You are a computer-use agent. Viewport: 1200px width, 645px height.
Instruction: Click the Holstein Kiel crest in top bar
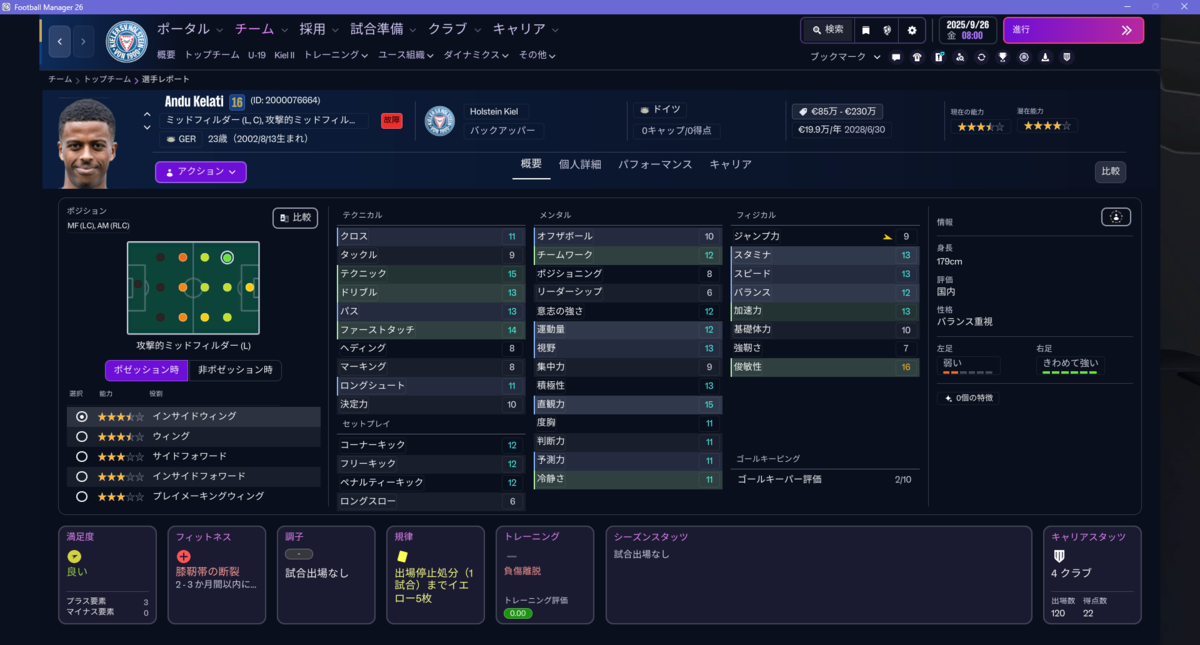[126, 42]
